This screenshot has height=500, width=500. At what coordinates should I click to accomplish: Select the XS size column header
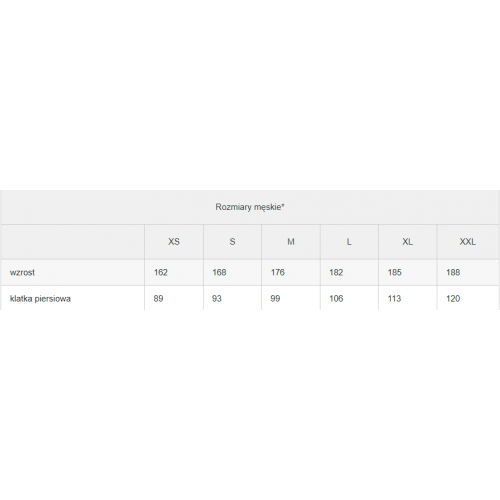click(x=174, y=242)
